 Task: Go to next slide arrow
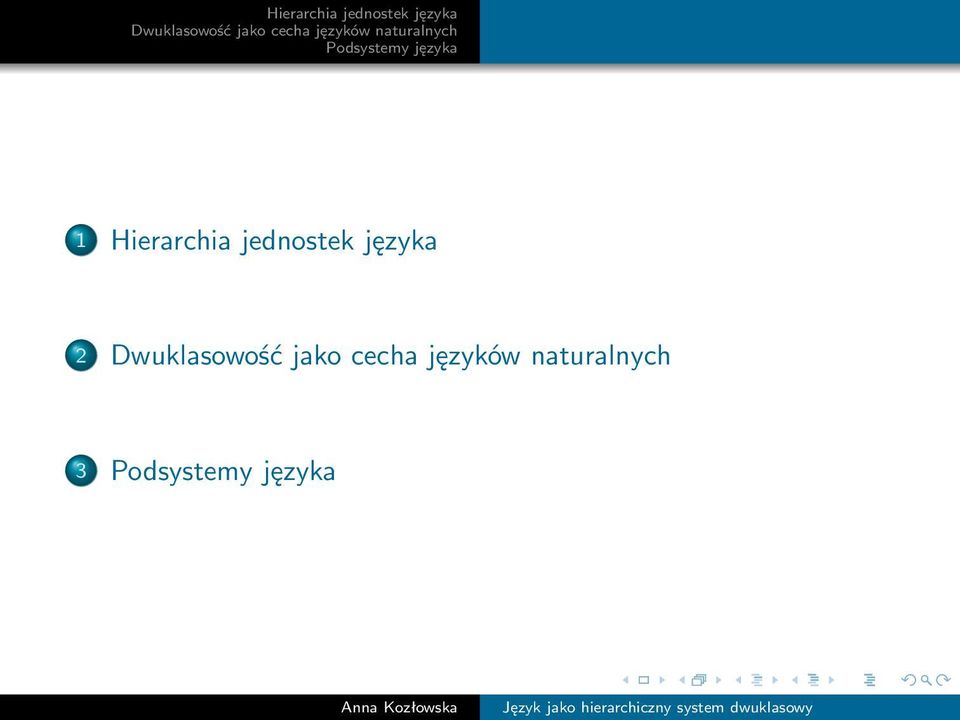(x=662, y=680)
